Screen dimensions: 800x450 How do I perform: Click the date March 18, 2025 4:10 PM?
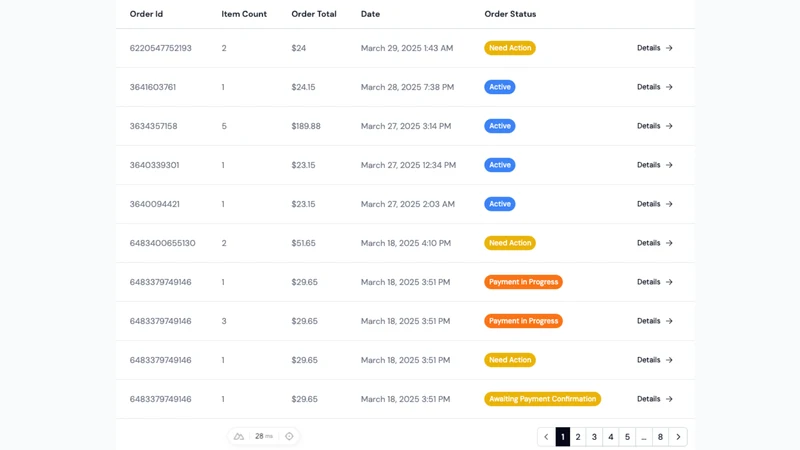(406, 243)
